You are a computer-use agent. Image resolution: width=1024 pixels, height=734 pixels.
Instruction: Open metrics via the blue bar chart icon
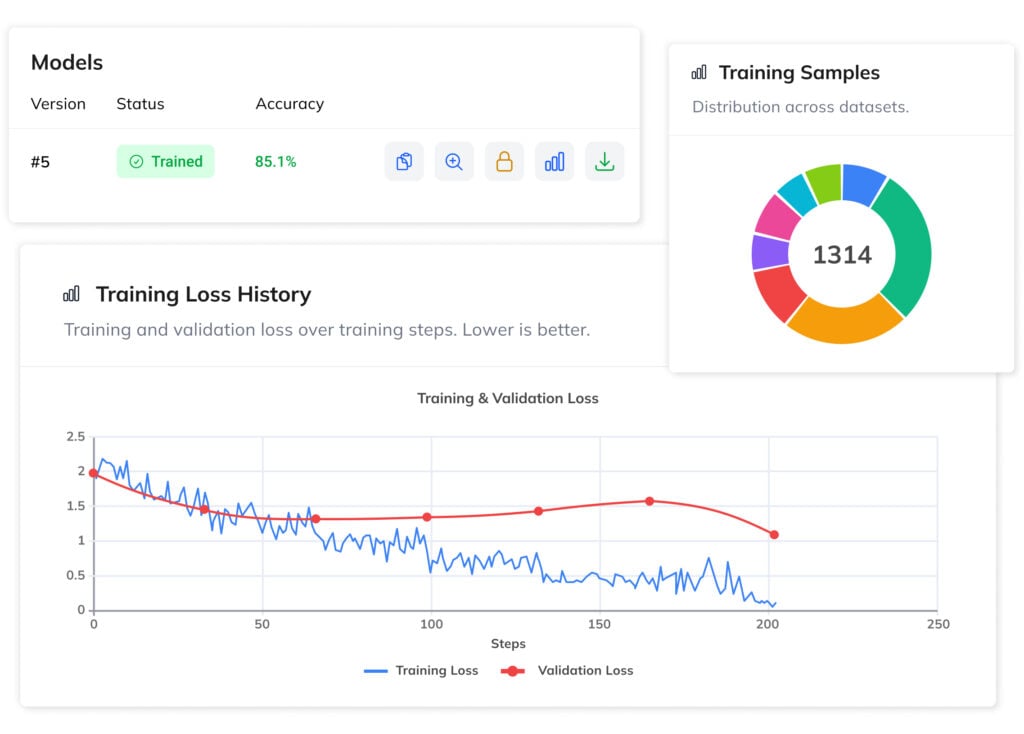coord(554,161)
